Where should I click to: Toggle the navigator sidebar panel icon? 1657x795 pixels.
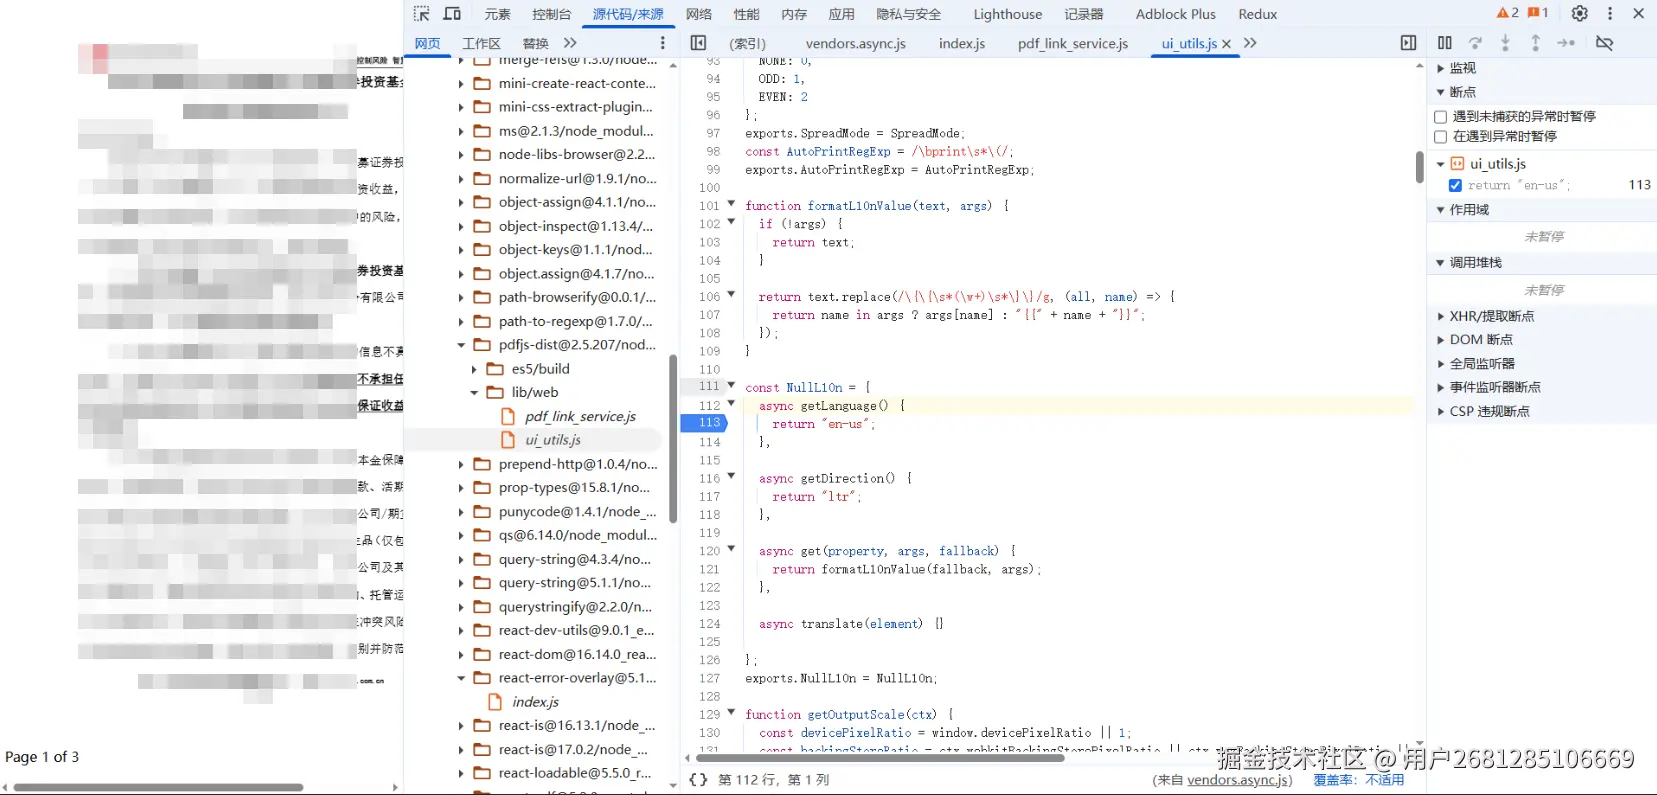pos(698,43)
